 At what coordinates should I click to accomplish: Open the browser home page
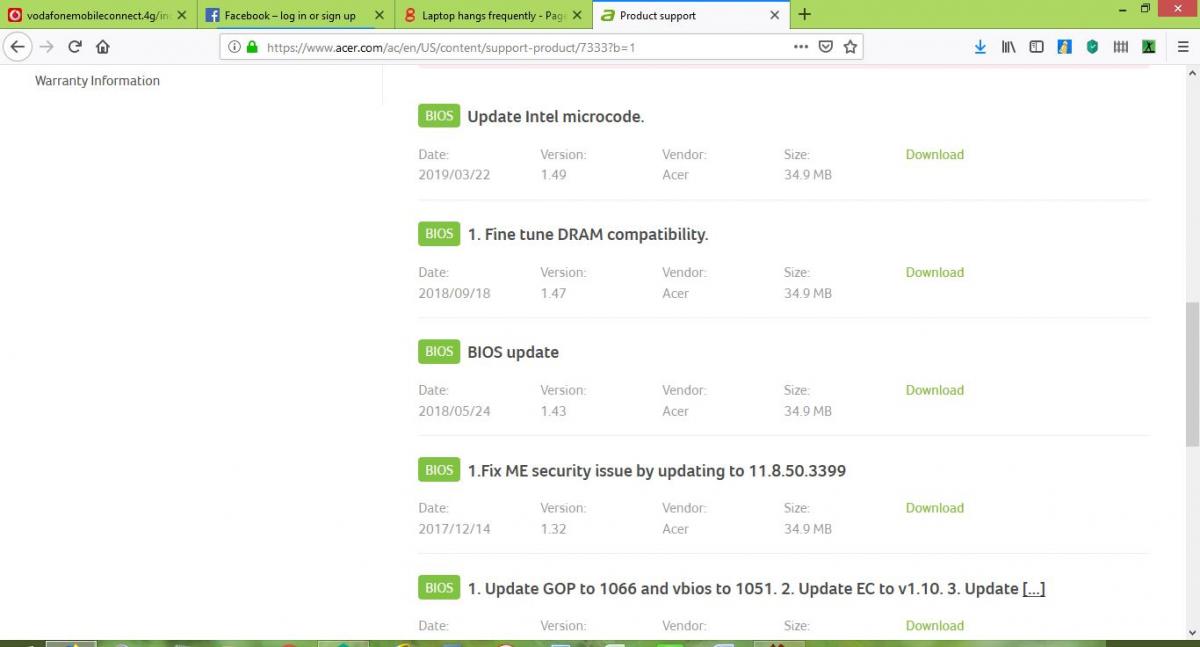tap(103, 47)
